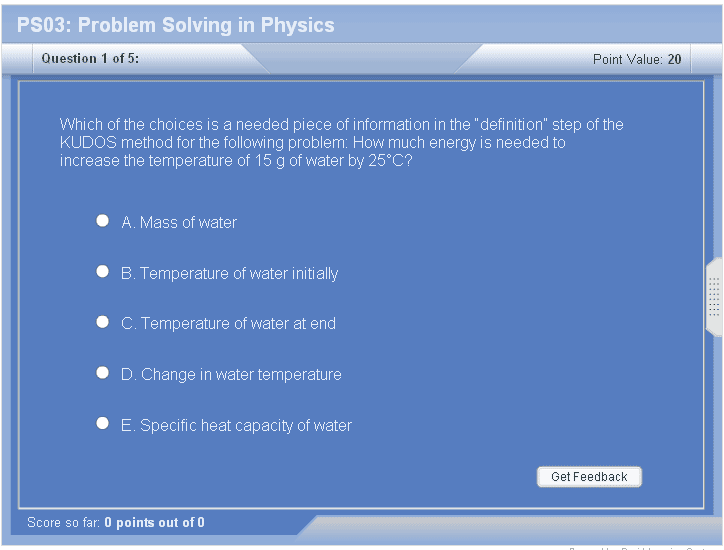Pick the radio button for option C
Screen dimensions: 724x550
[x=102, y=322]
